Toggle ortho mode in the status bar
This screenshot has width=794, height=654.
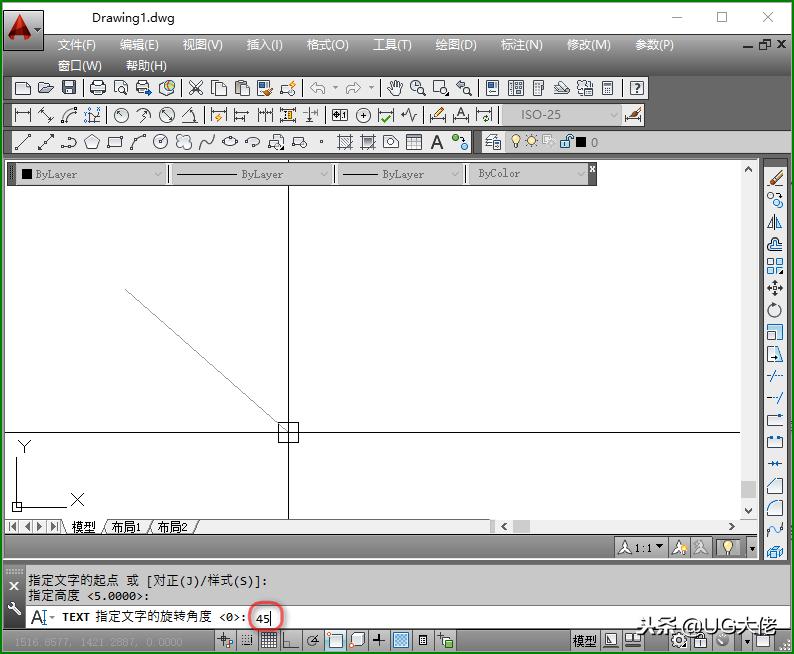click(x=290, y=640)
